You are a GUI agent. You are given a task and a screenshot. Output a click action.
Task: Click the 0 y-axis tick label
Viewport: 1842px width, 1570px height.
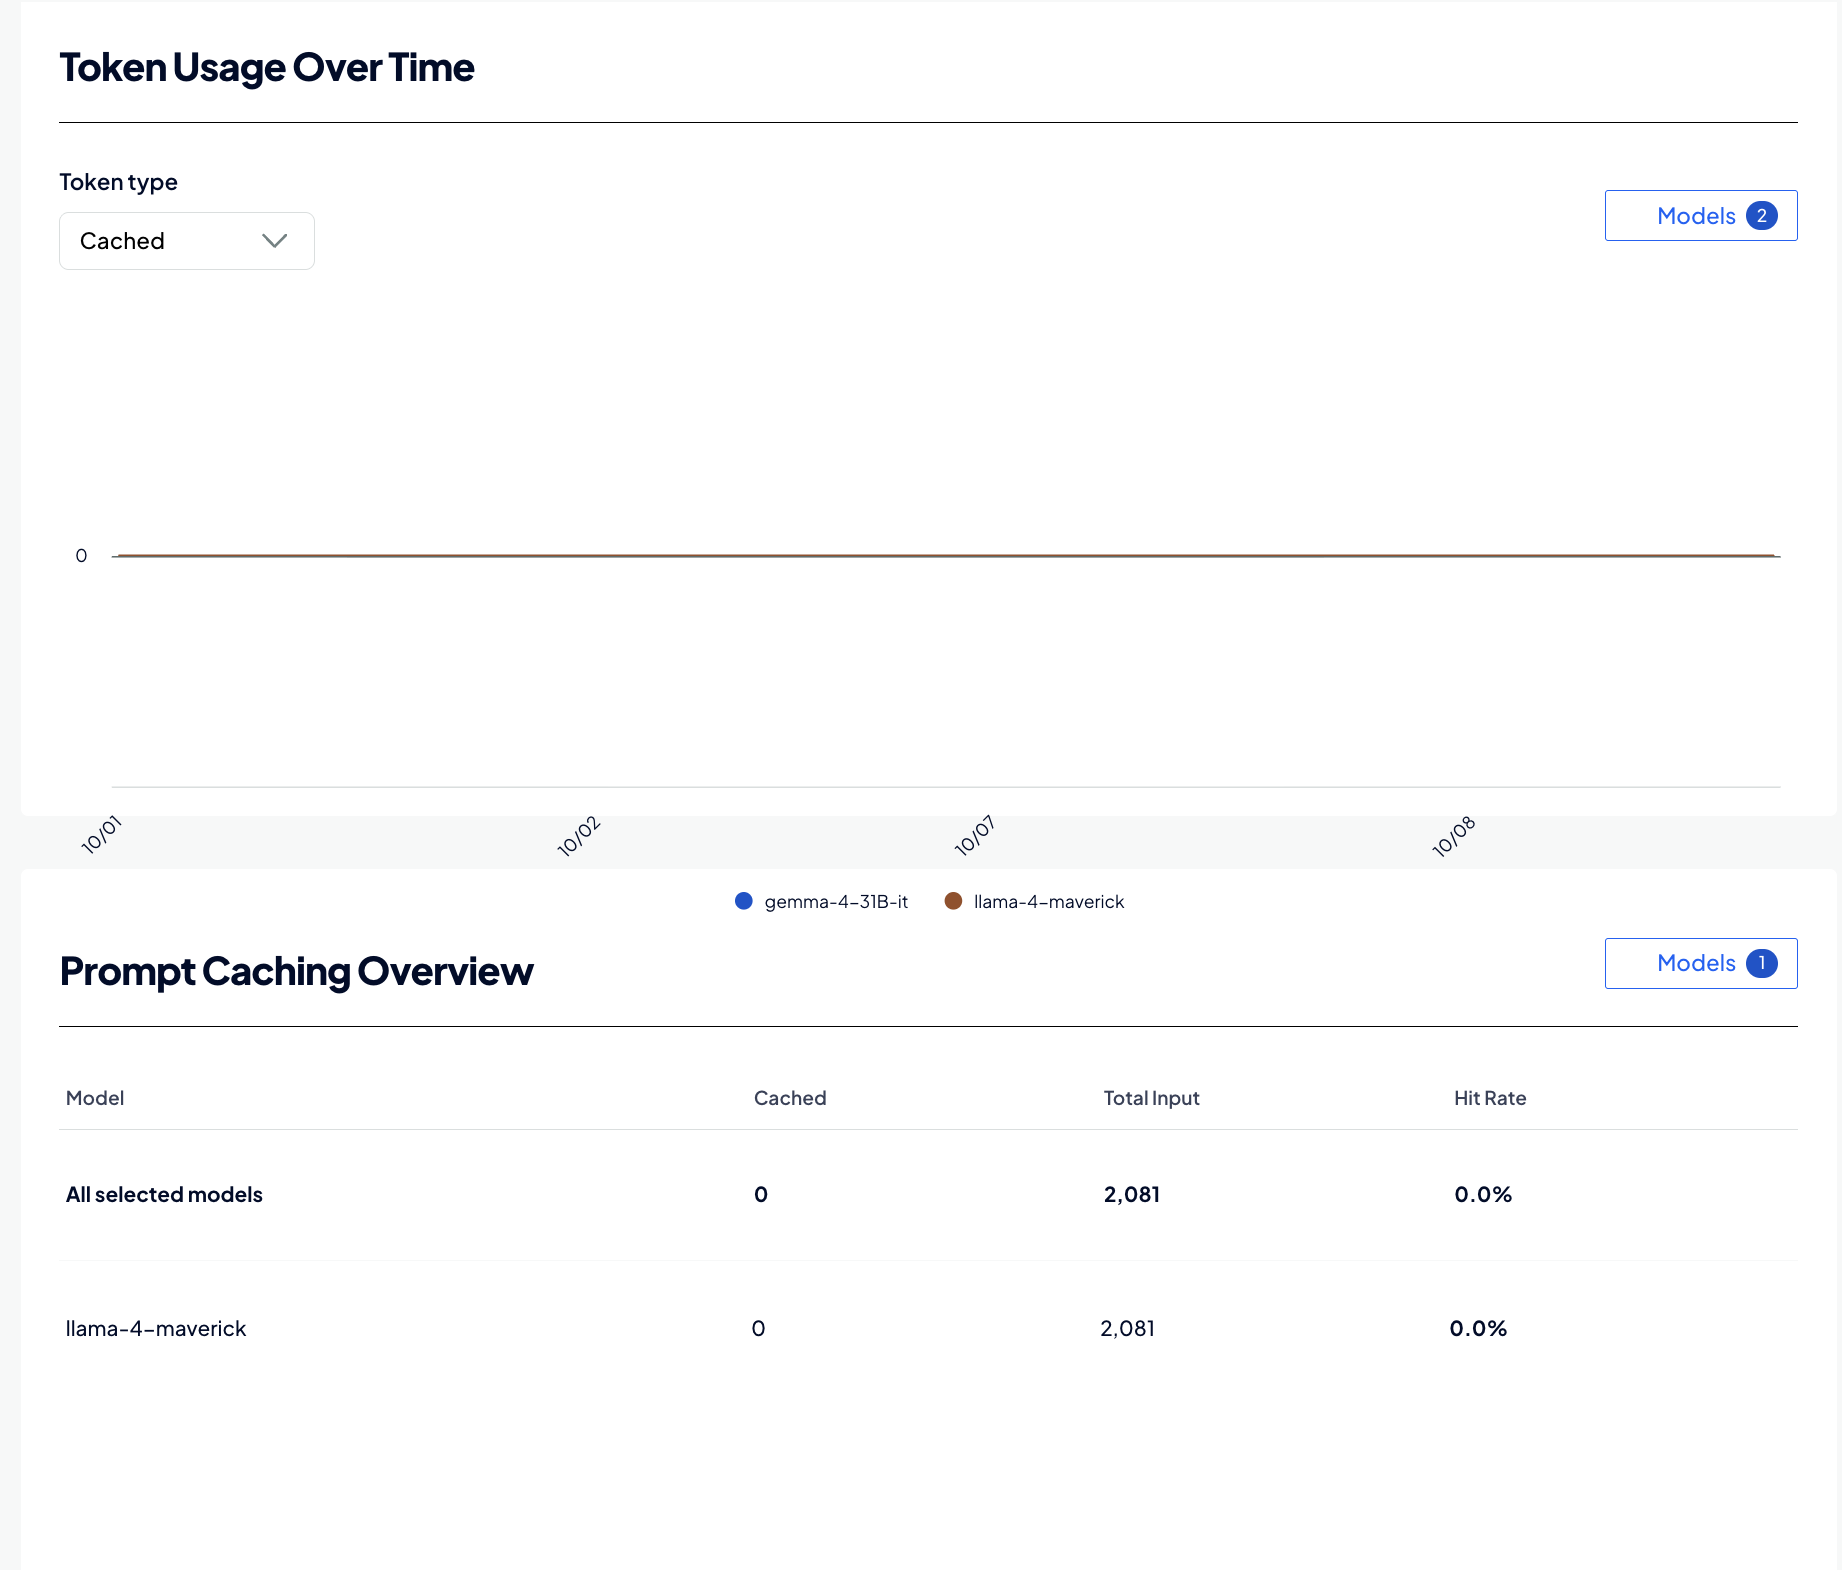[x=81, y=556]
